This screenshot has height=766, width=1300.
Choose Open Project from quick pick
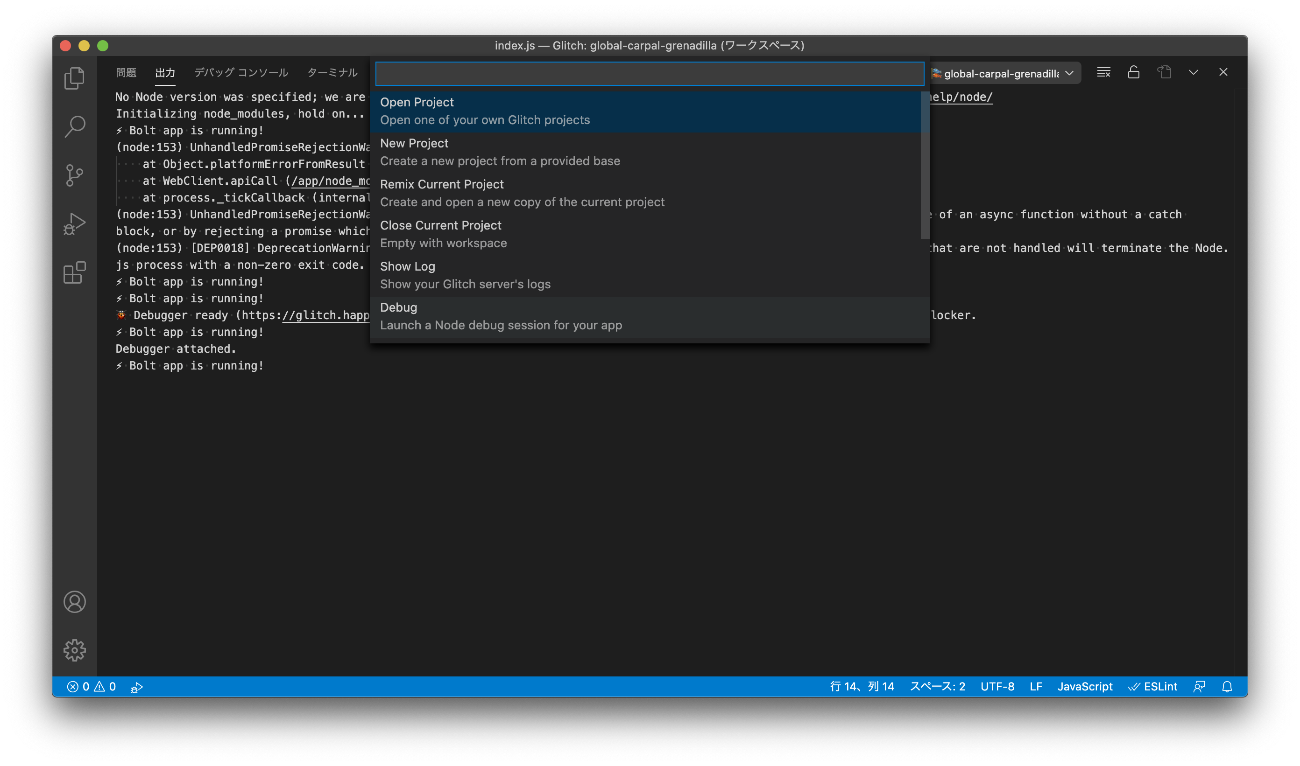645,111
